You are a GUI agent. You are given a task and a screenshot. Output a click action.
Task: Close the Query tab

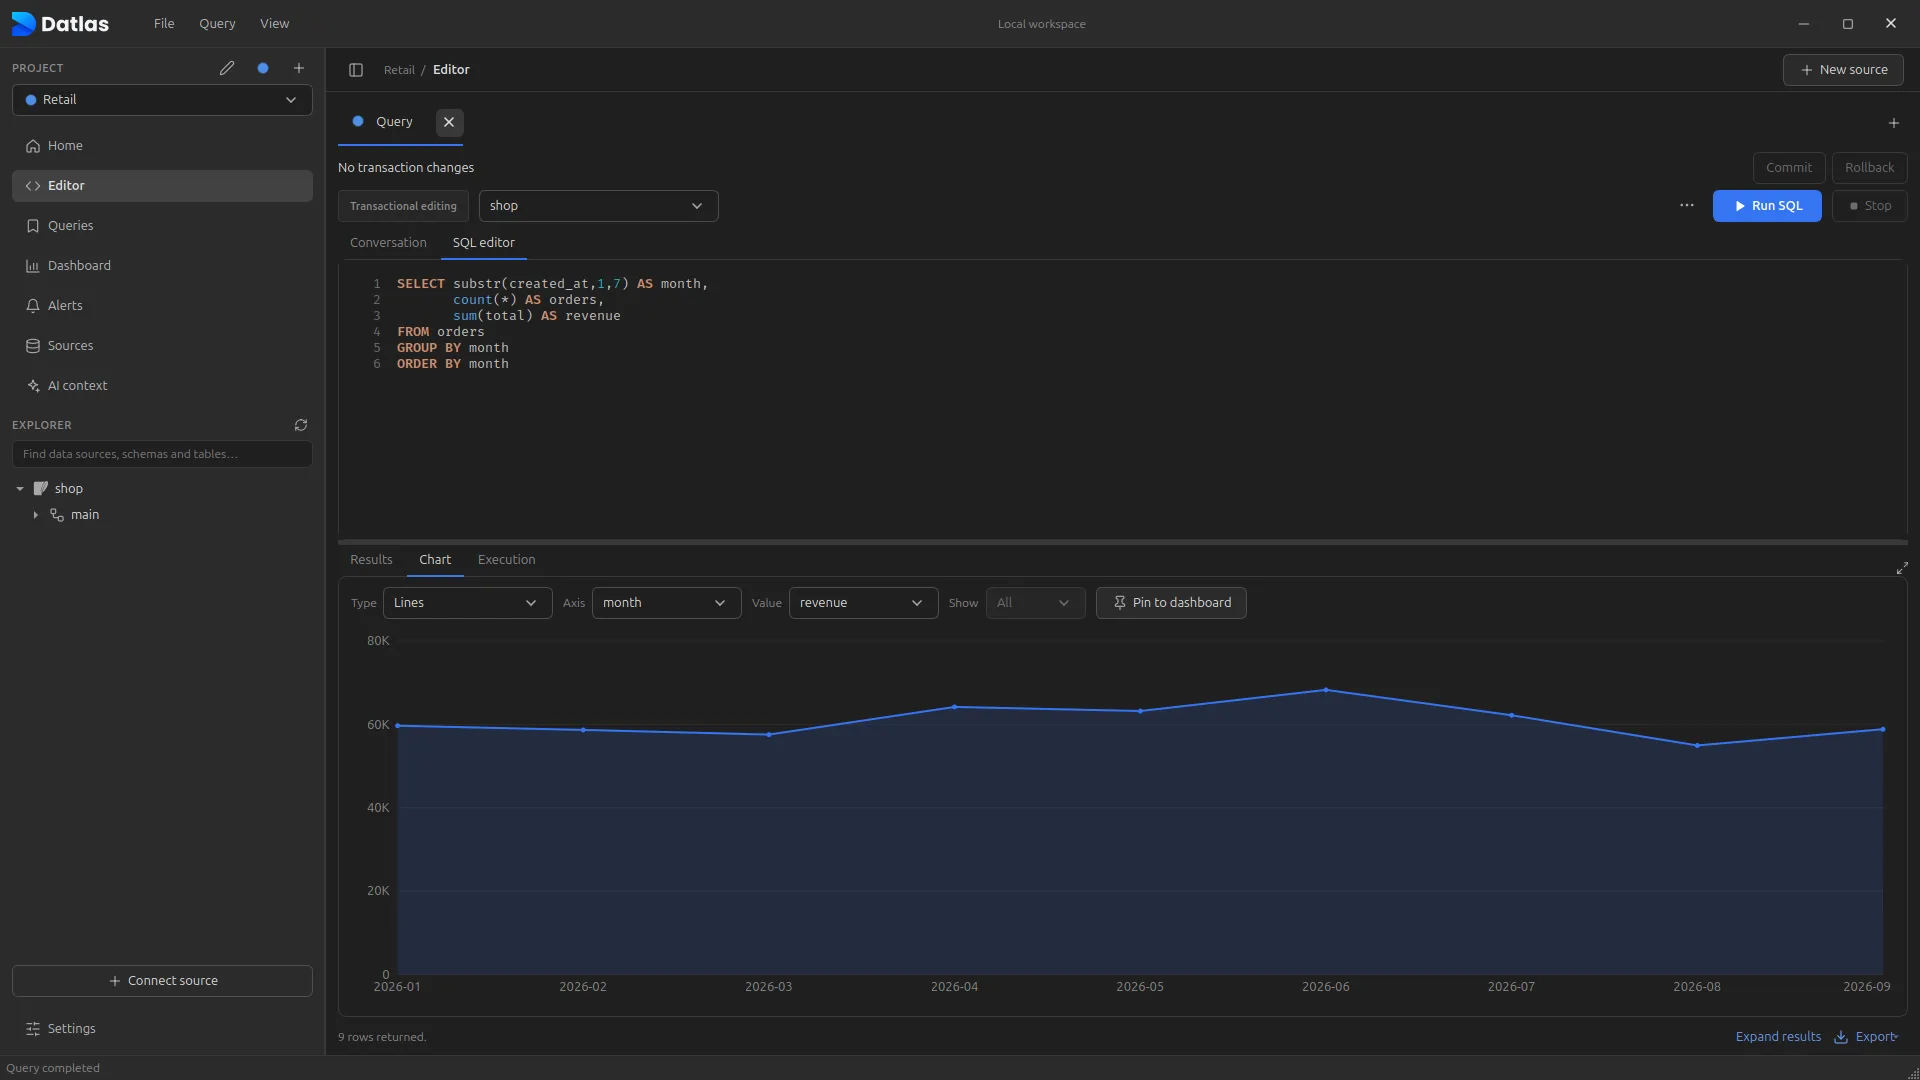coord(449,122)
